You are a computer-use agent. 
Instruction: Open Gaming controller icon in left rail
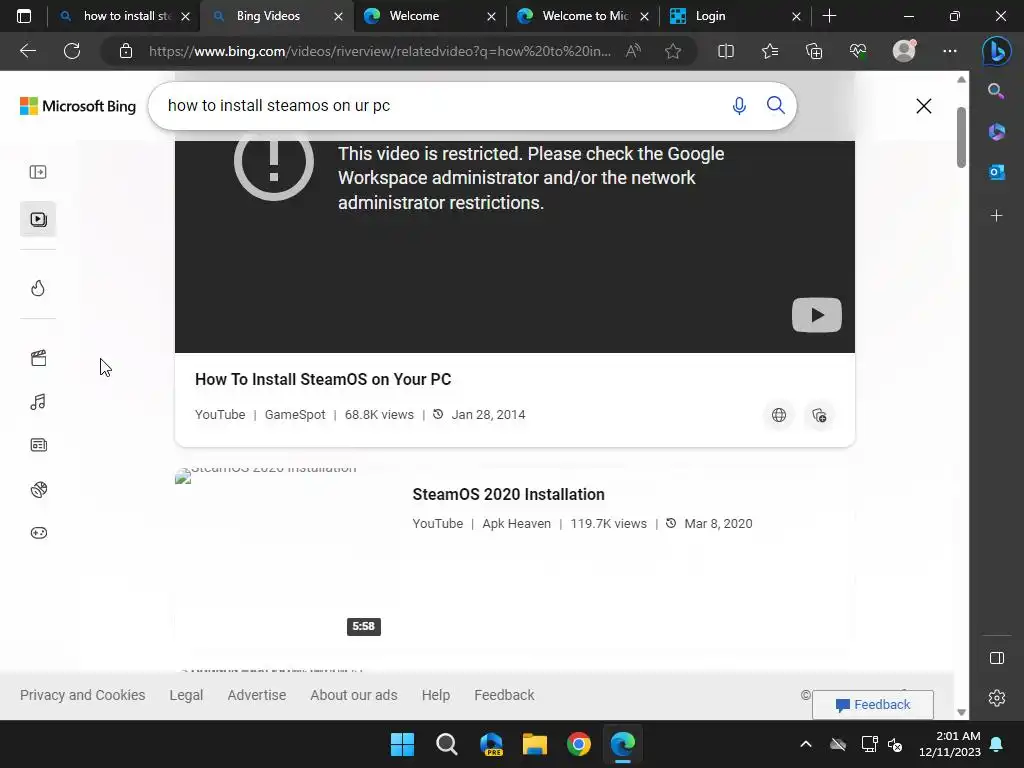[x=39, y=533]
